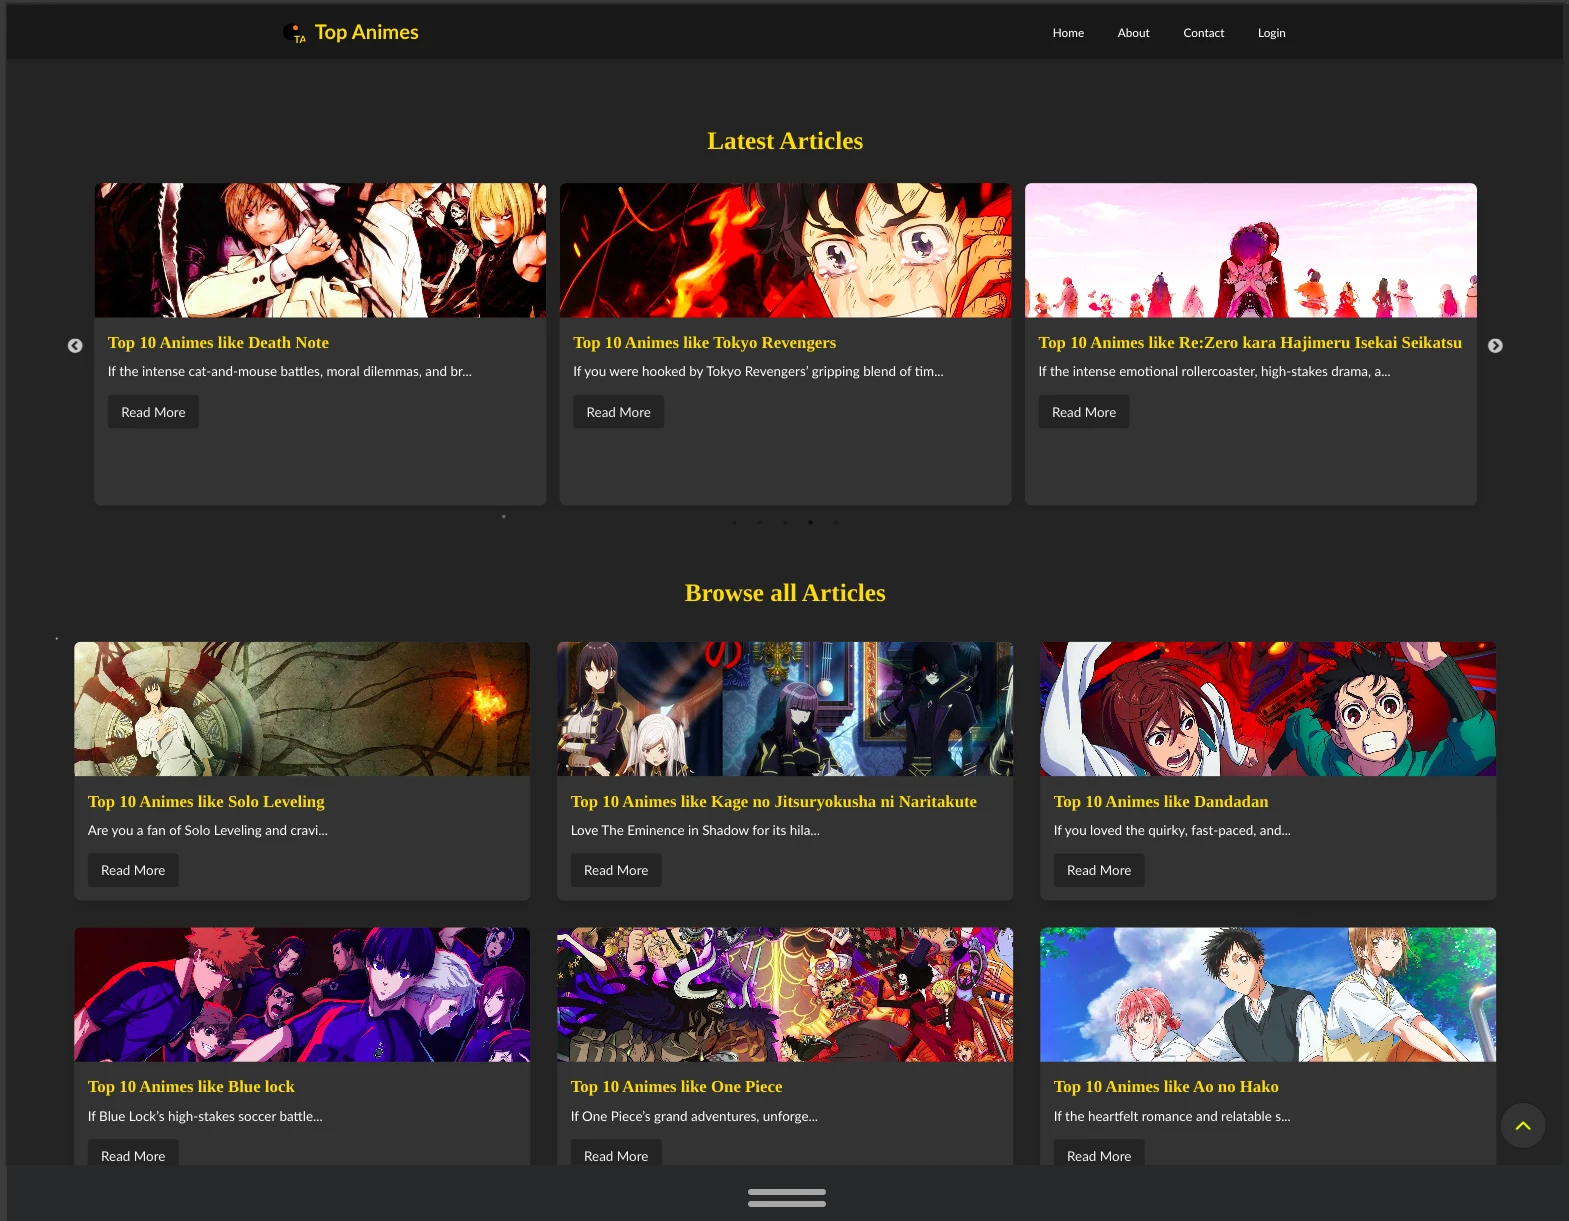Viewport: 1569px width, 1221px height.
Task: Read More on Blue lock card
Action: [133, 1153]
